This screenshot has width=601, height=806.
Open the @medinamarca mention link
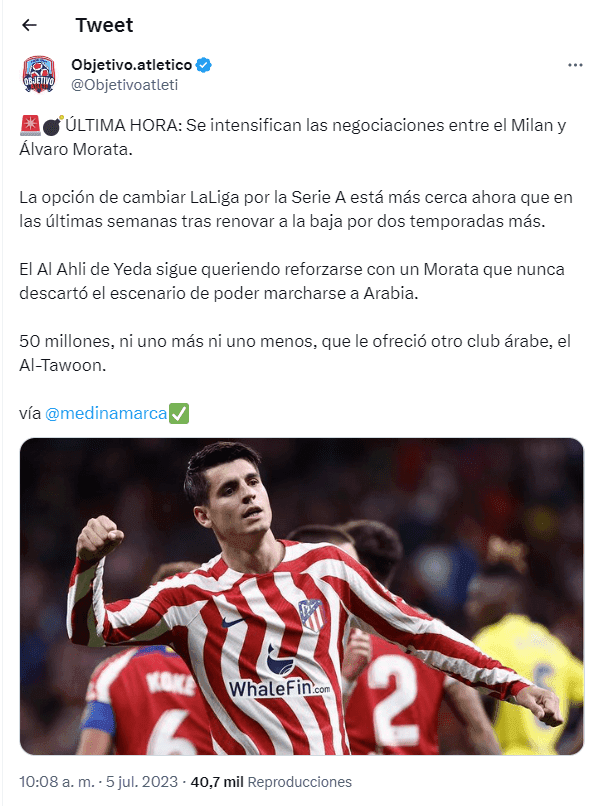tap(106, 413)
